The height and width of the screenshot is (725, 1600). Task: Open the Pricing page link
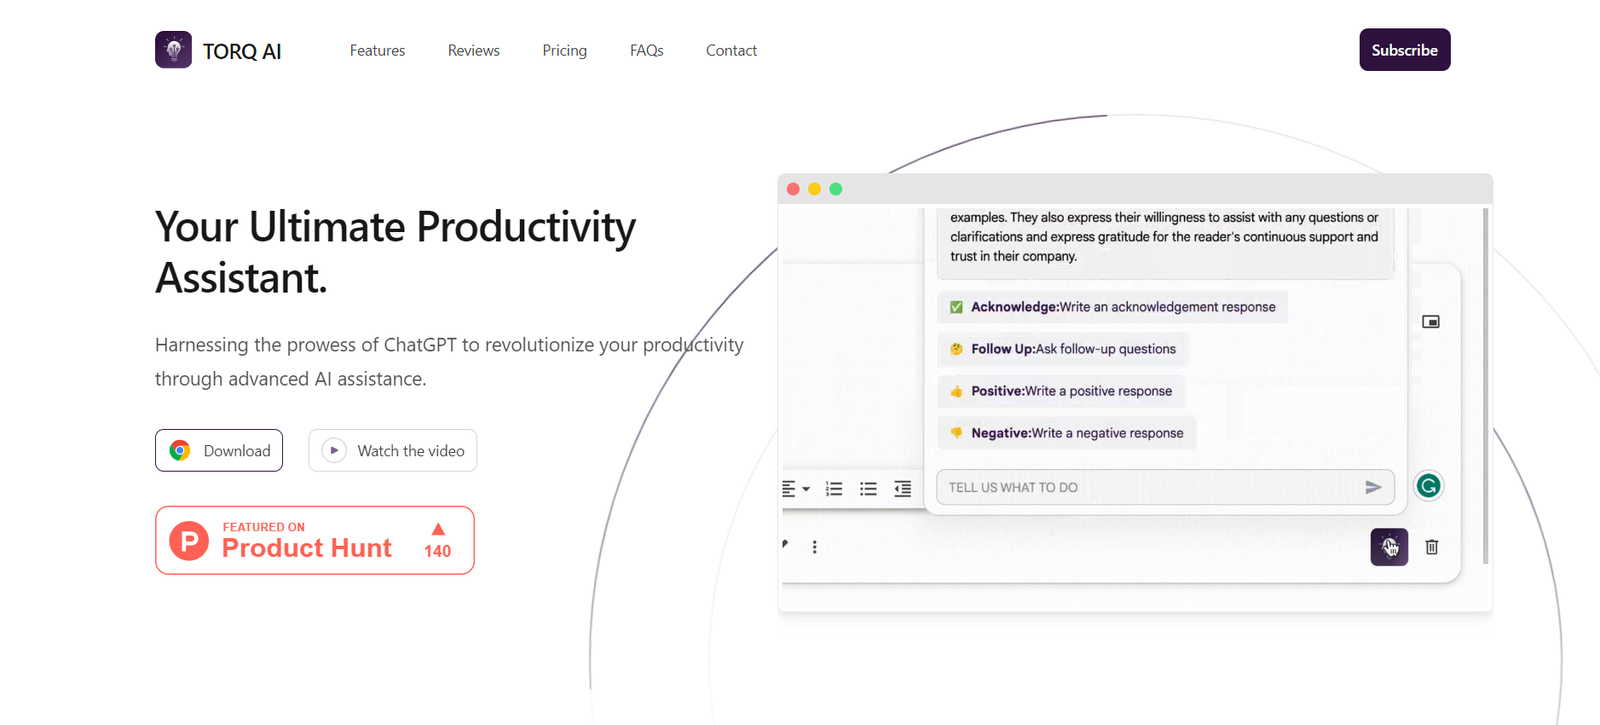(x=565, y=50)
